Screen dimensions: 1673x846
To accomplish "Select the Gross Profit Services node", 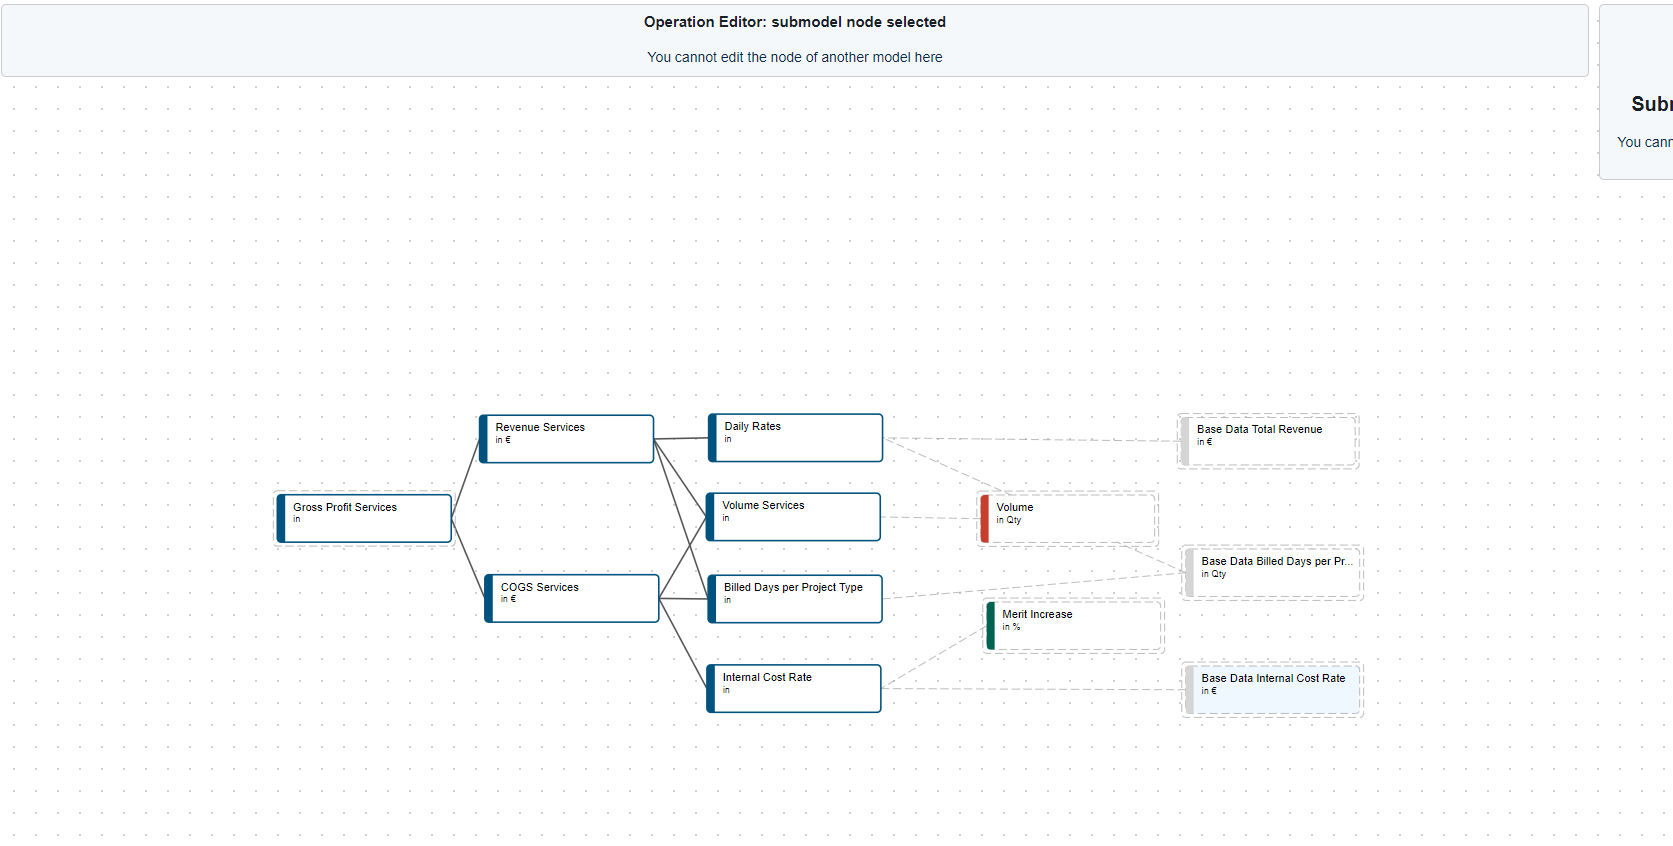I will pyautogui.click(x=366, y=518).
